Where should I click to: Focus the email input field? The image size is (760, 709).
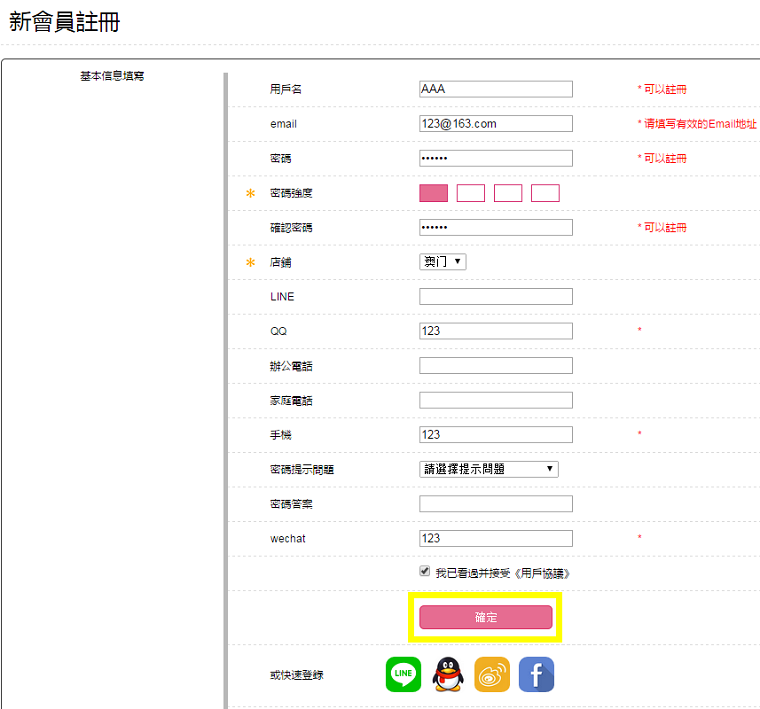pos(496,124)
